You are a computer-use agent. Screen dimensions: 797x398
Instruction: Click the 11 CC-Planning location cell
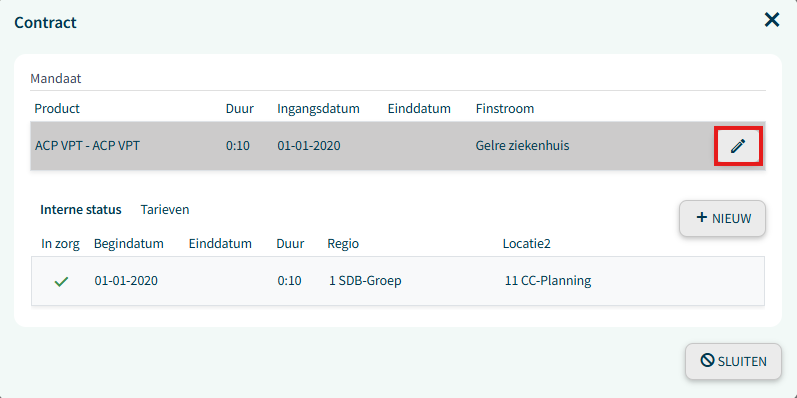548,281
